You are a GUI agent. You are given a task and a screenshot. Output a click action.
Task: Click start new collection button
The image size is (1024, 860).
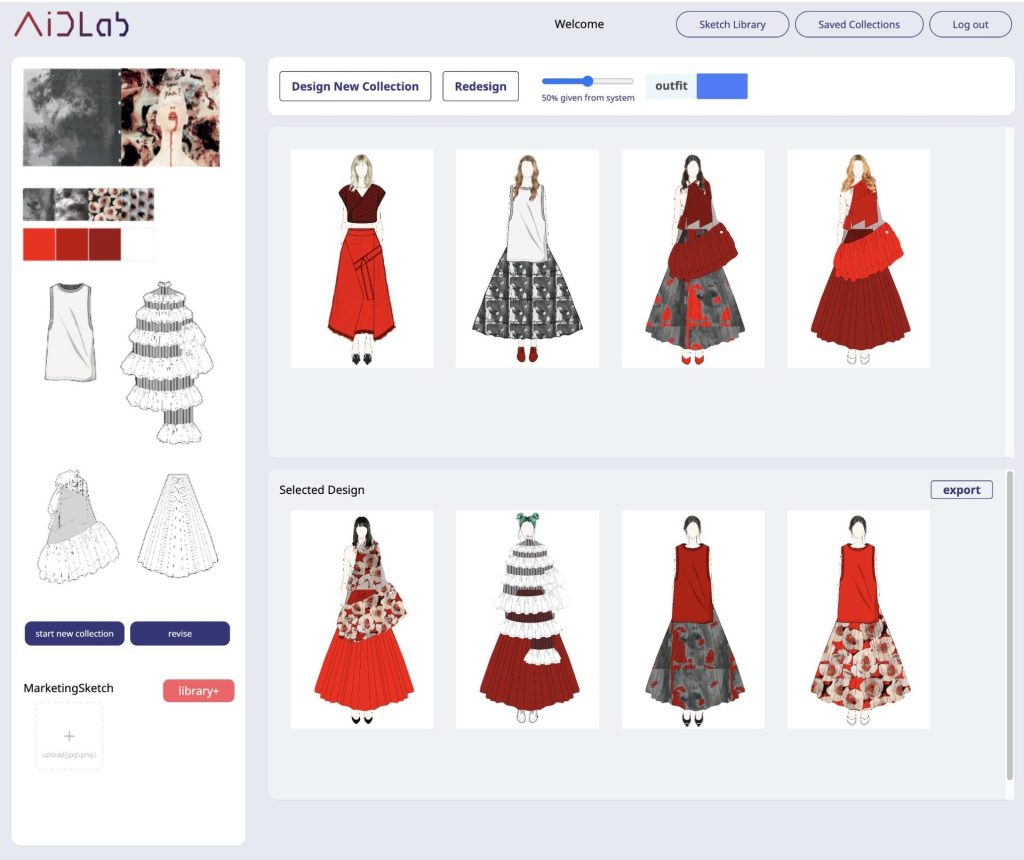[x=74, y=634]
